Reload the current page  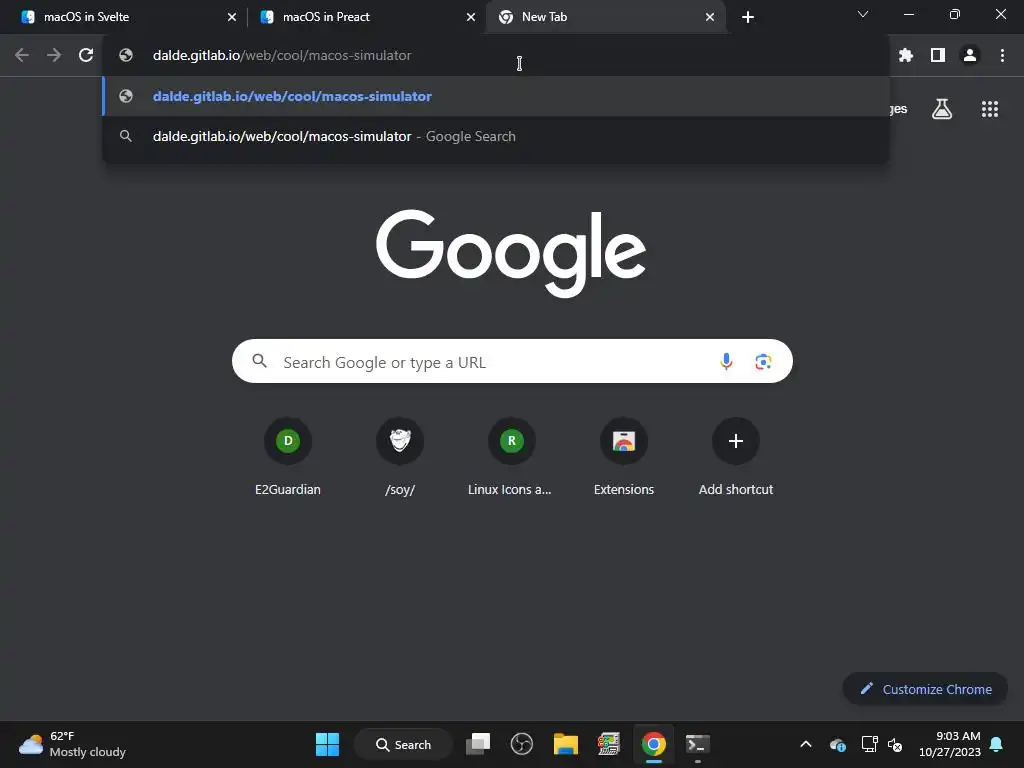click(86, 56)
